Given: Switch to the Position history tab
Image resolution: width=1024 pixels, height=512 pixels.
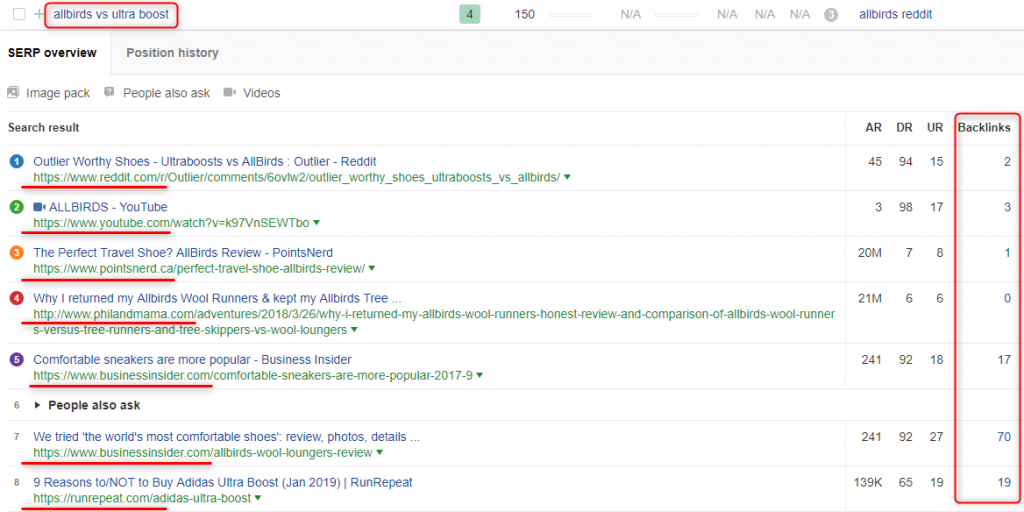Looking at the screenshot, I should (x=172, y=53).
